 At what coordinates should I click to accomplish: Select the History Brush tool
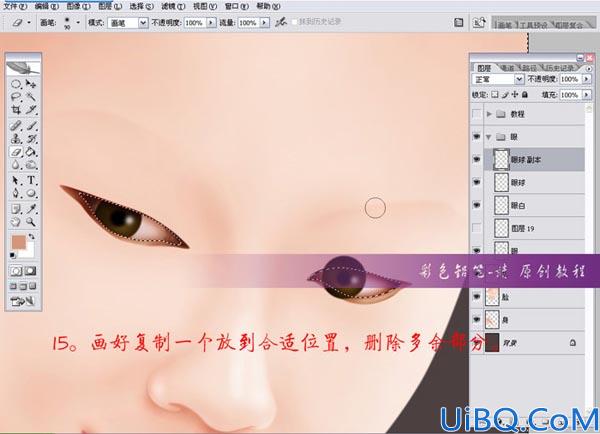(x=31, y=139)
